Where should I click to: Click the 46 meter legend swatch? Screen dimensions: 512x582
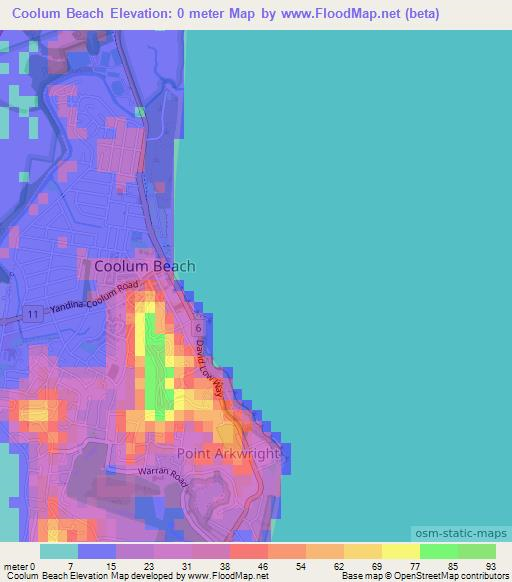click(287, 551)
